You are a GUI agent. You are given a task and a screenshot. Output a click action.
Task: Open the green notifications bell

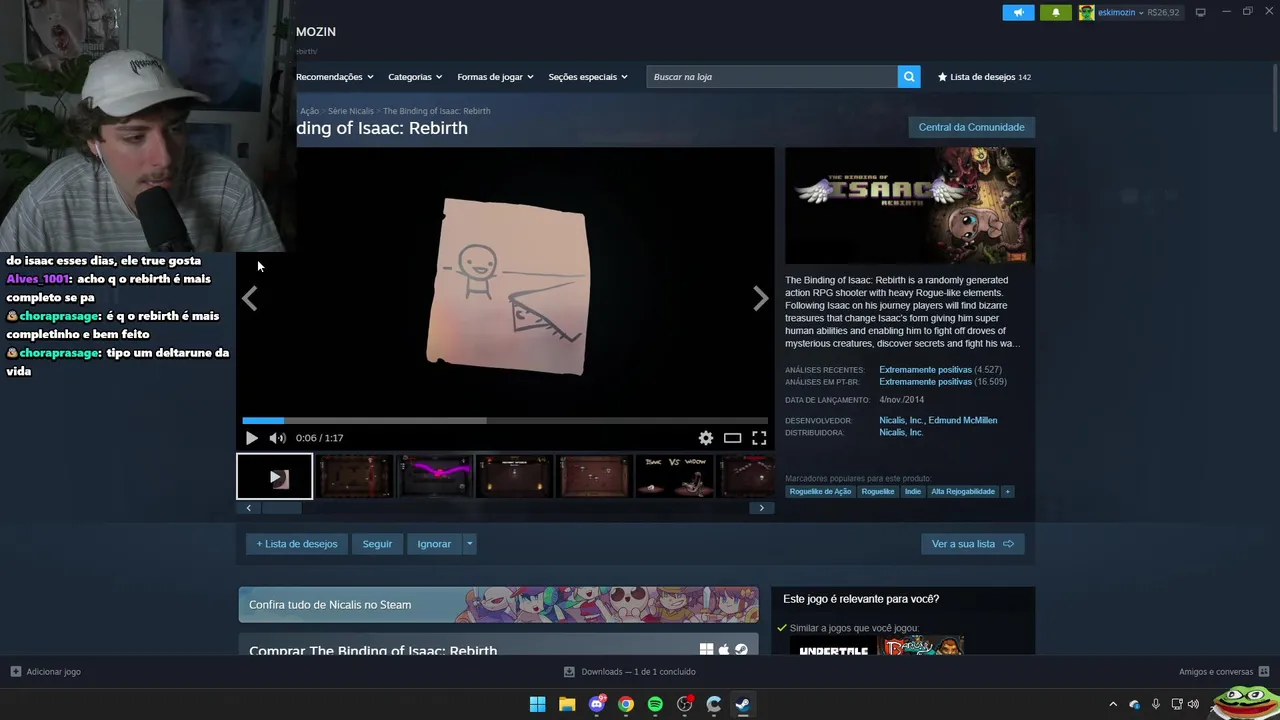(x=1056, y=13)
